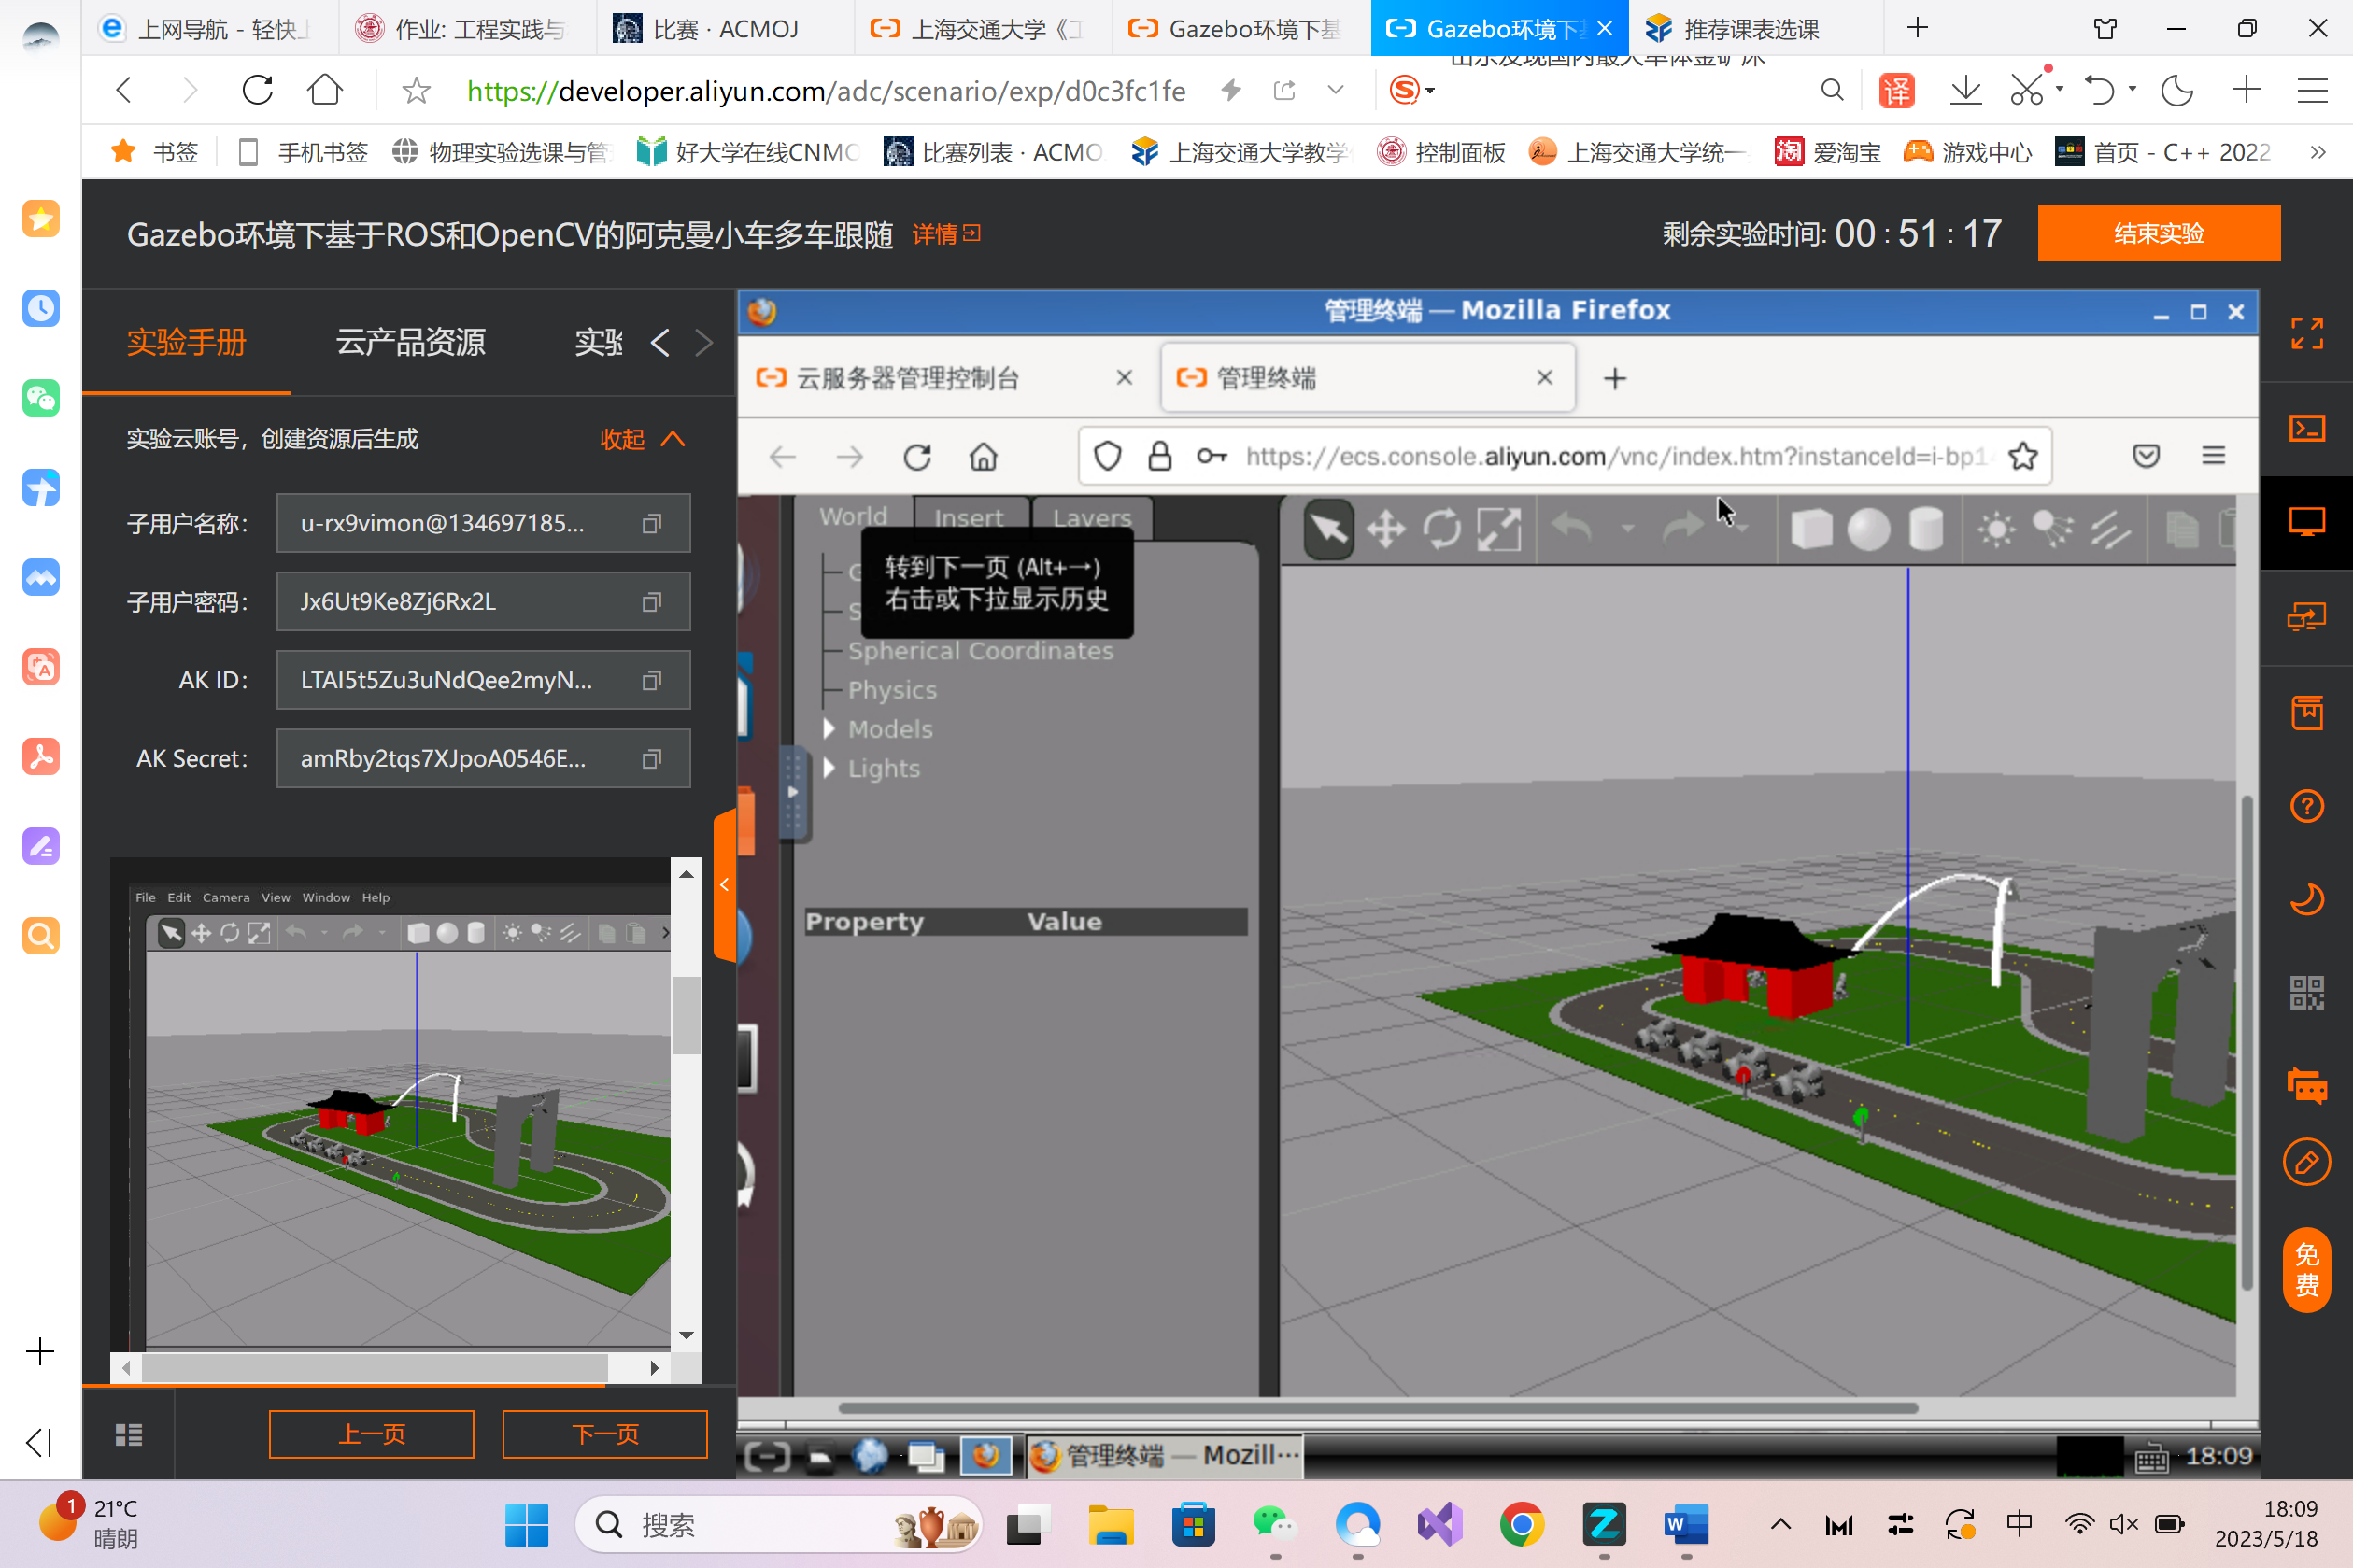Open the Insert tab in Gazebo
This screenshot has width=2353, height=1568.
click(x=968, y=517)
